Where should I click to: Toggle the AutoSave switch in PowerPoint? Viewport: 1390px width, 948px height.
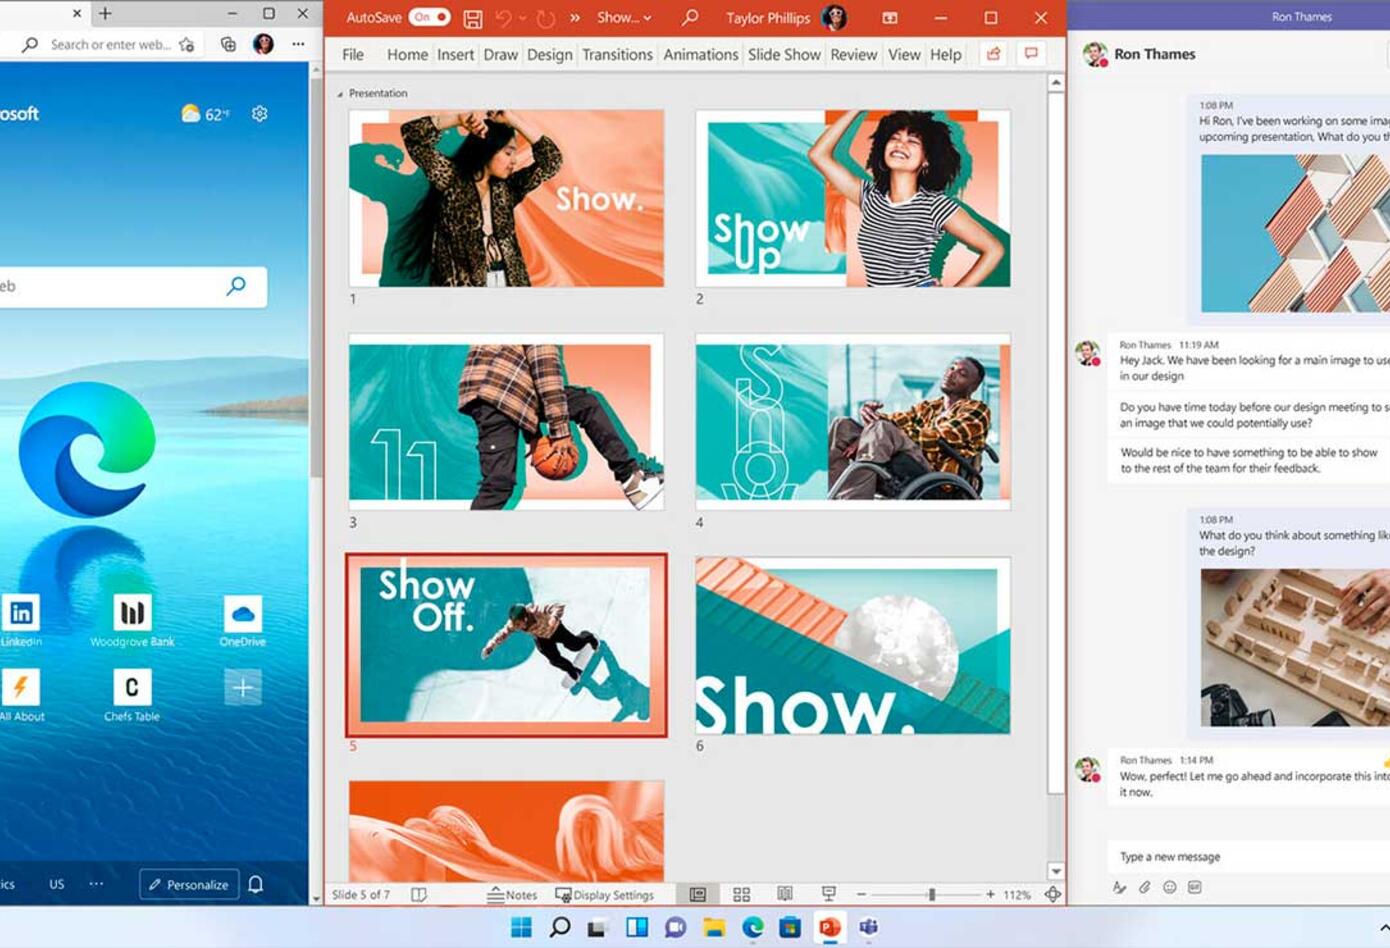coord(429,17)
